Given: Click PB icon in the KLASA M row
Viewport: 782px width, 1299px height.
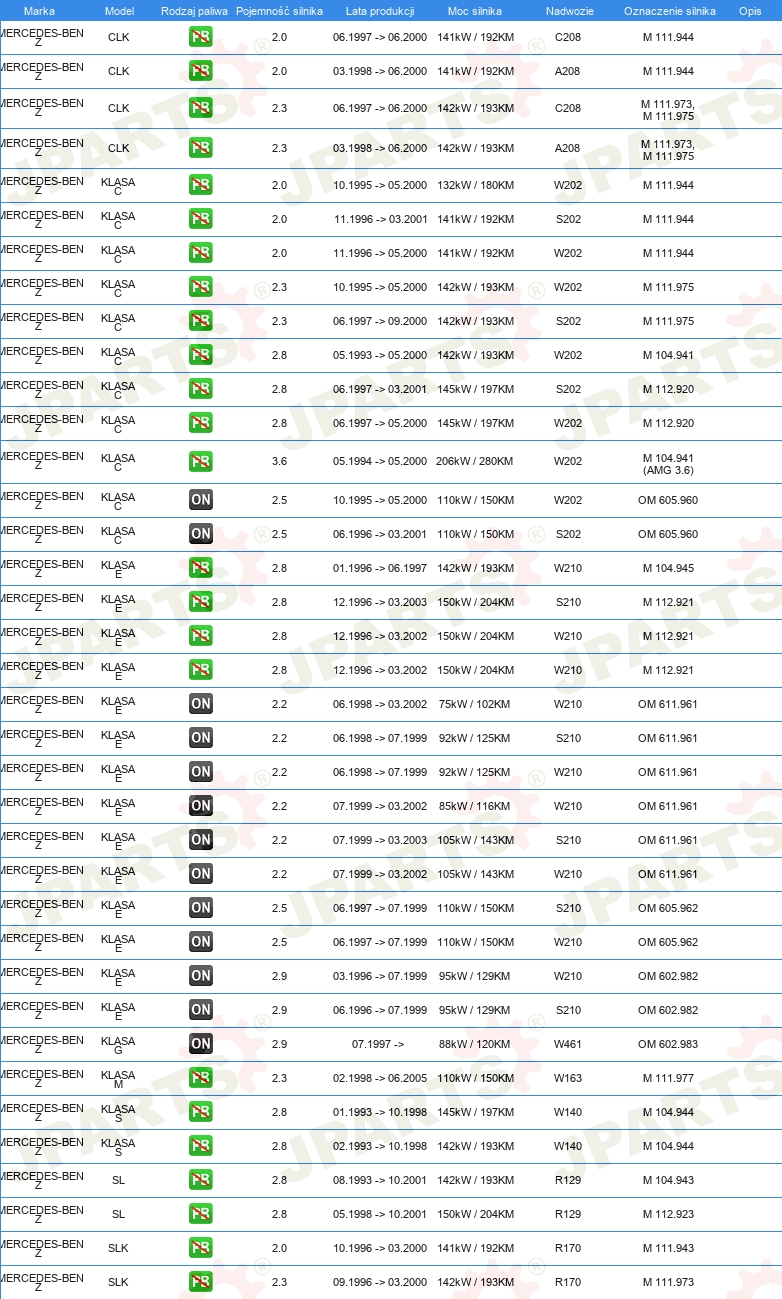Looking at the screenshot, I should tap(200, 1078).
